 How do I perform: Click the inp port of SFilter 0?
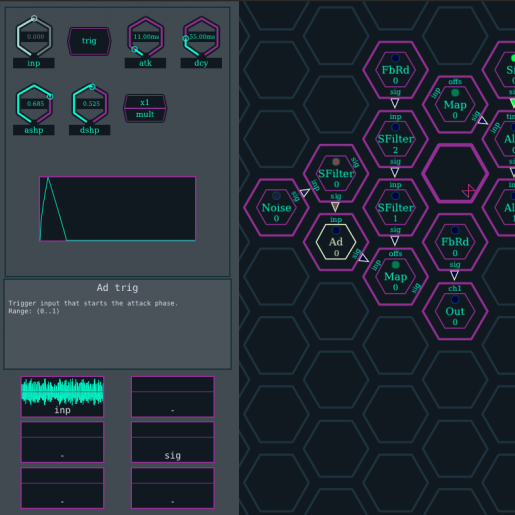pos(315,185)
